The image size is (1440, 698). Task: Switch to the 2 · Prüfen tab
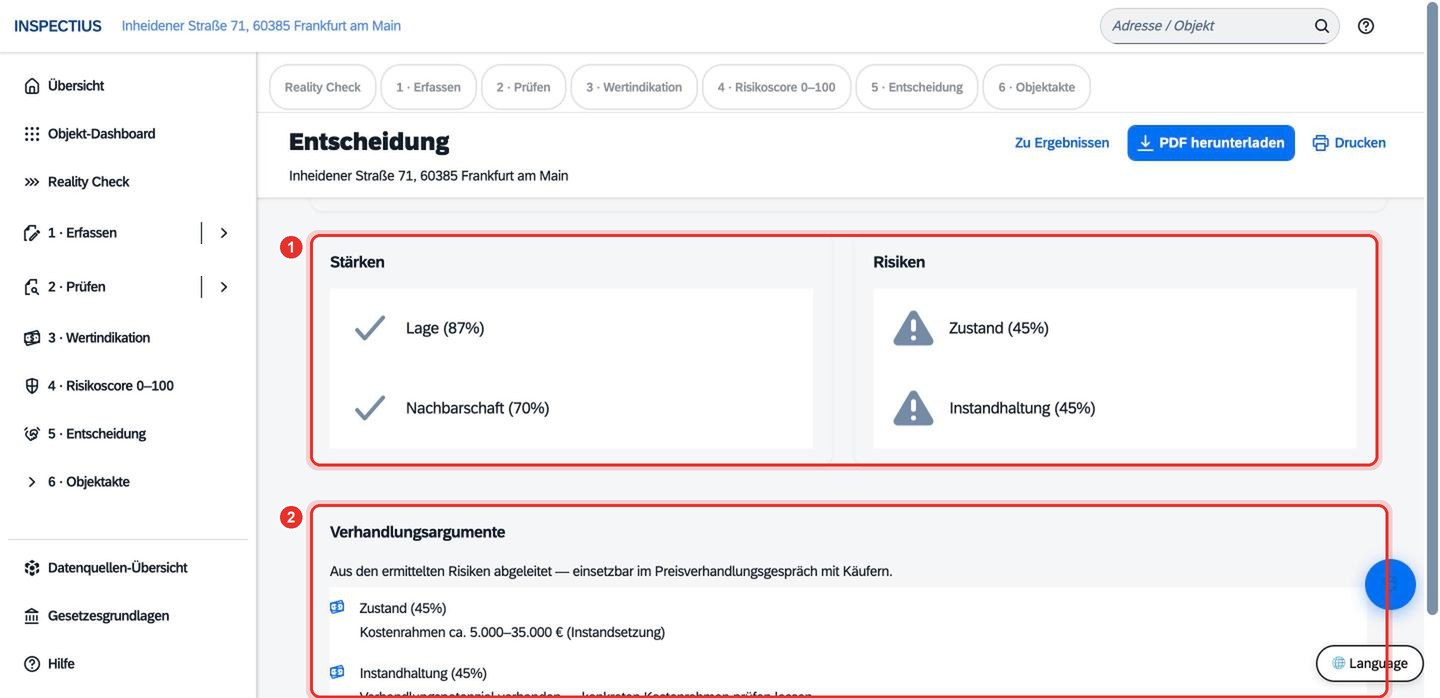(524, 87)
